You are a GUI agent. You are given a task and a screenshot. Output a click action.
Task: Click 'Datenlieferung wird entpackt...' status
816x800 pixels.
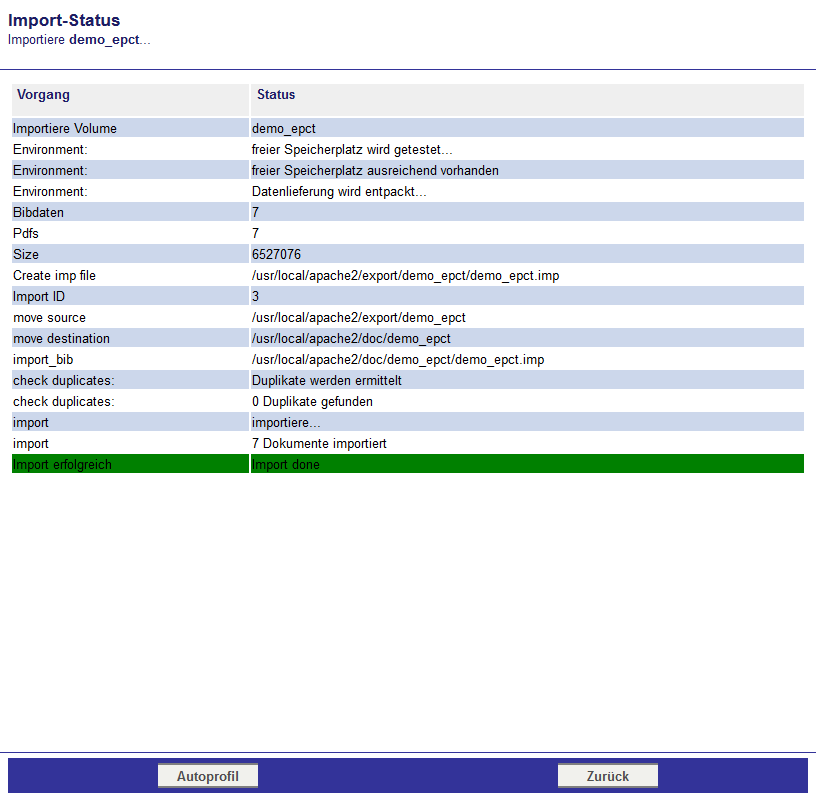(x=339, y=192)
